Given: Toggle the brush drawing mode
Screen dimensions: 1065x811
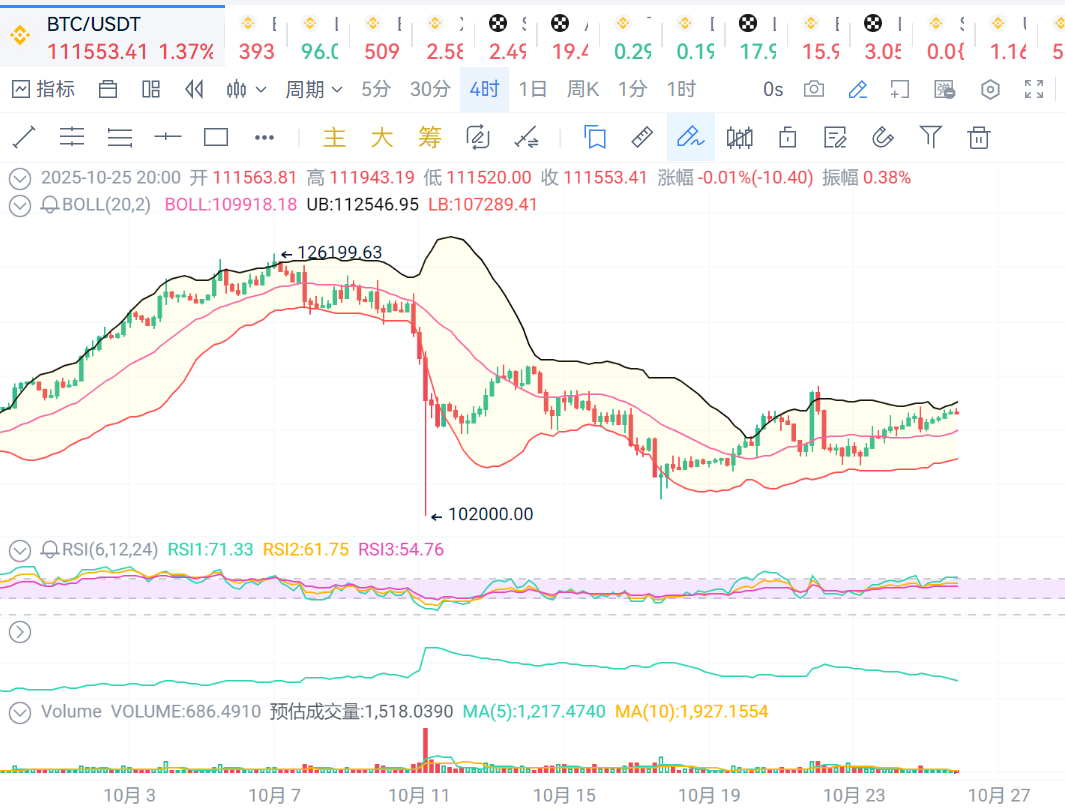Looking at the screenshot, I should pyautogui.click(x=691, y=137).
